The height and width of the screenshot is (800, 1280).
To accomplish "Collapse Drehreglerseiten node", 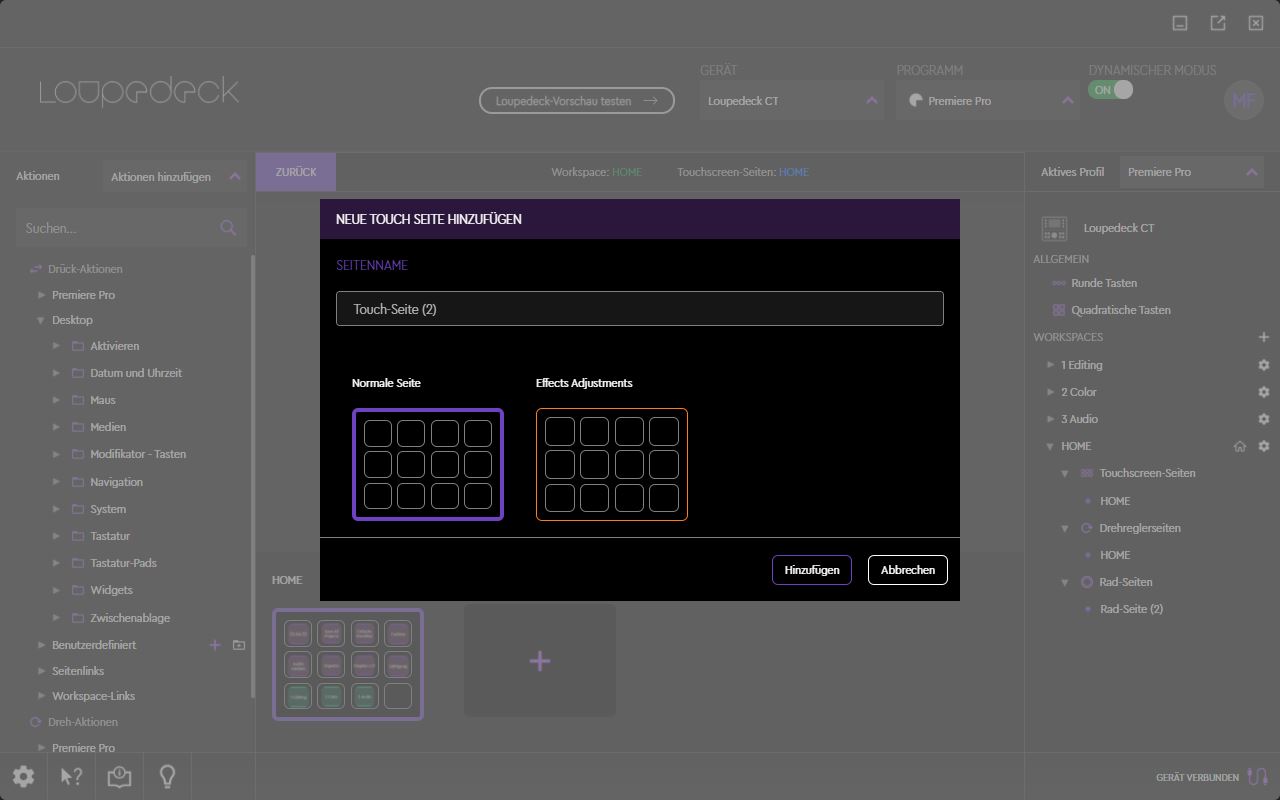I will 1065,528.
